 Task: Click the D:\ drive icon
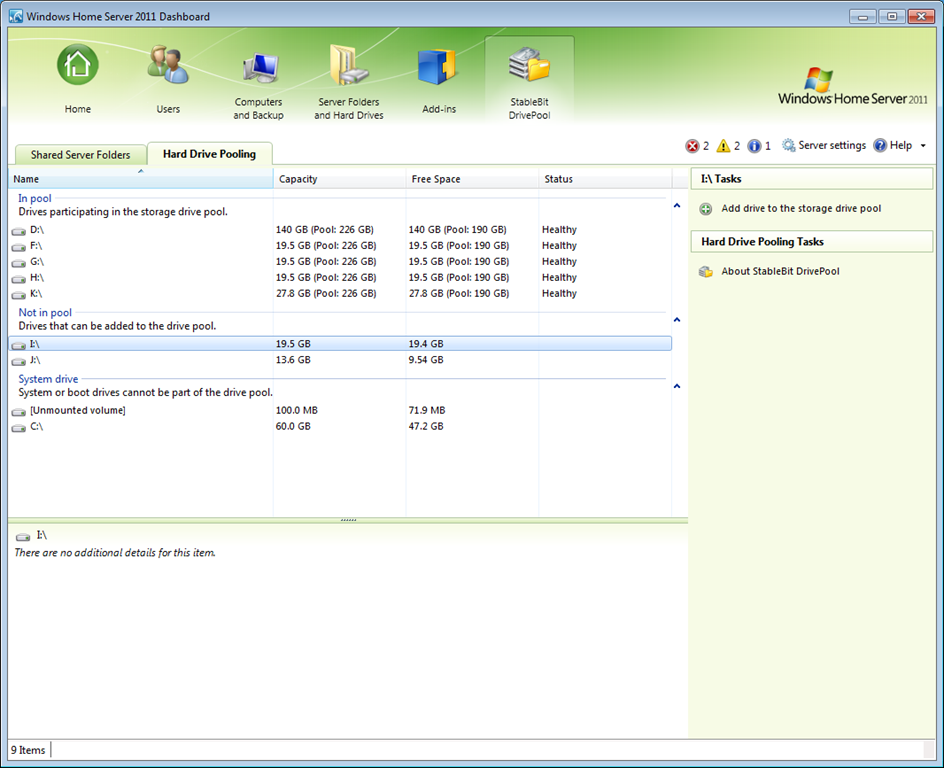(19, 231)
